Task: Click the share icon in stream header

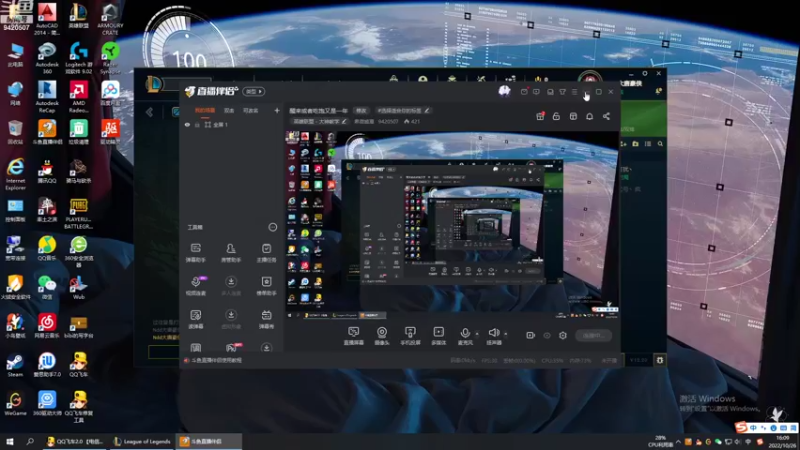Action: [606, 116]
